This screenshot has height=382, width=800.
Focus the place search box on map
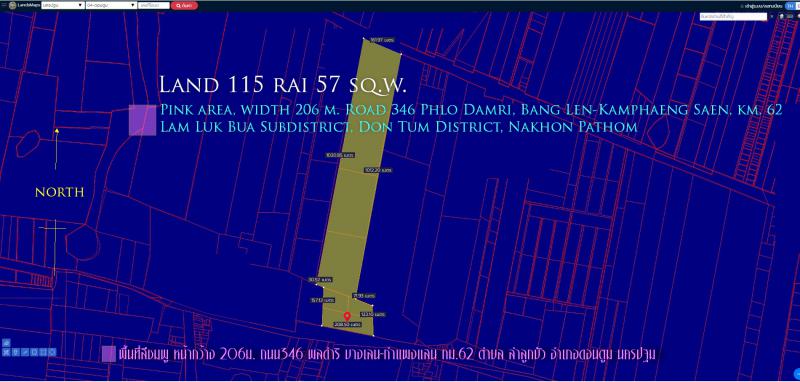click(734, 16)
